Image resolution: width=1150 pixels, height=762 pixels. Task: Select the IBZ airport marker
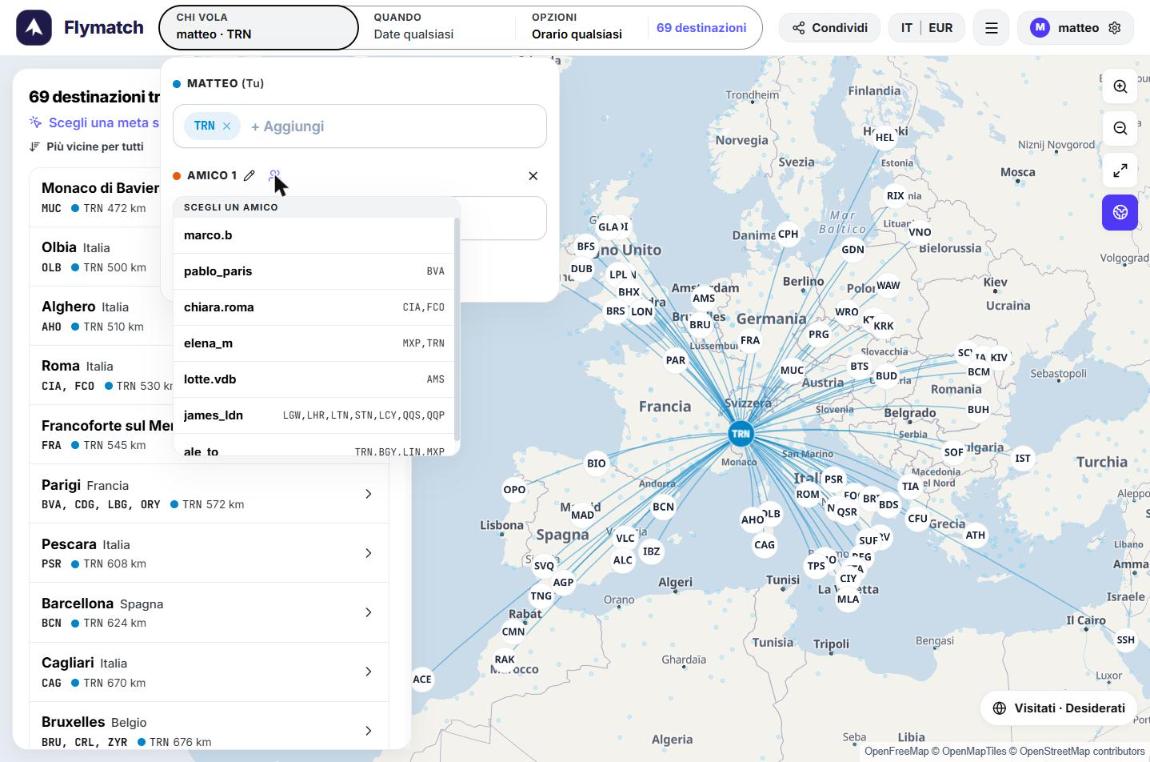pyautogui.click(x=651, y=551)
